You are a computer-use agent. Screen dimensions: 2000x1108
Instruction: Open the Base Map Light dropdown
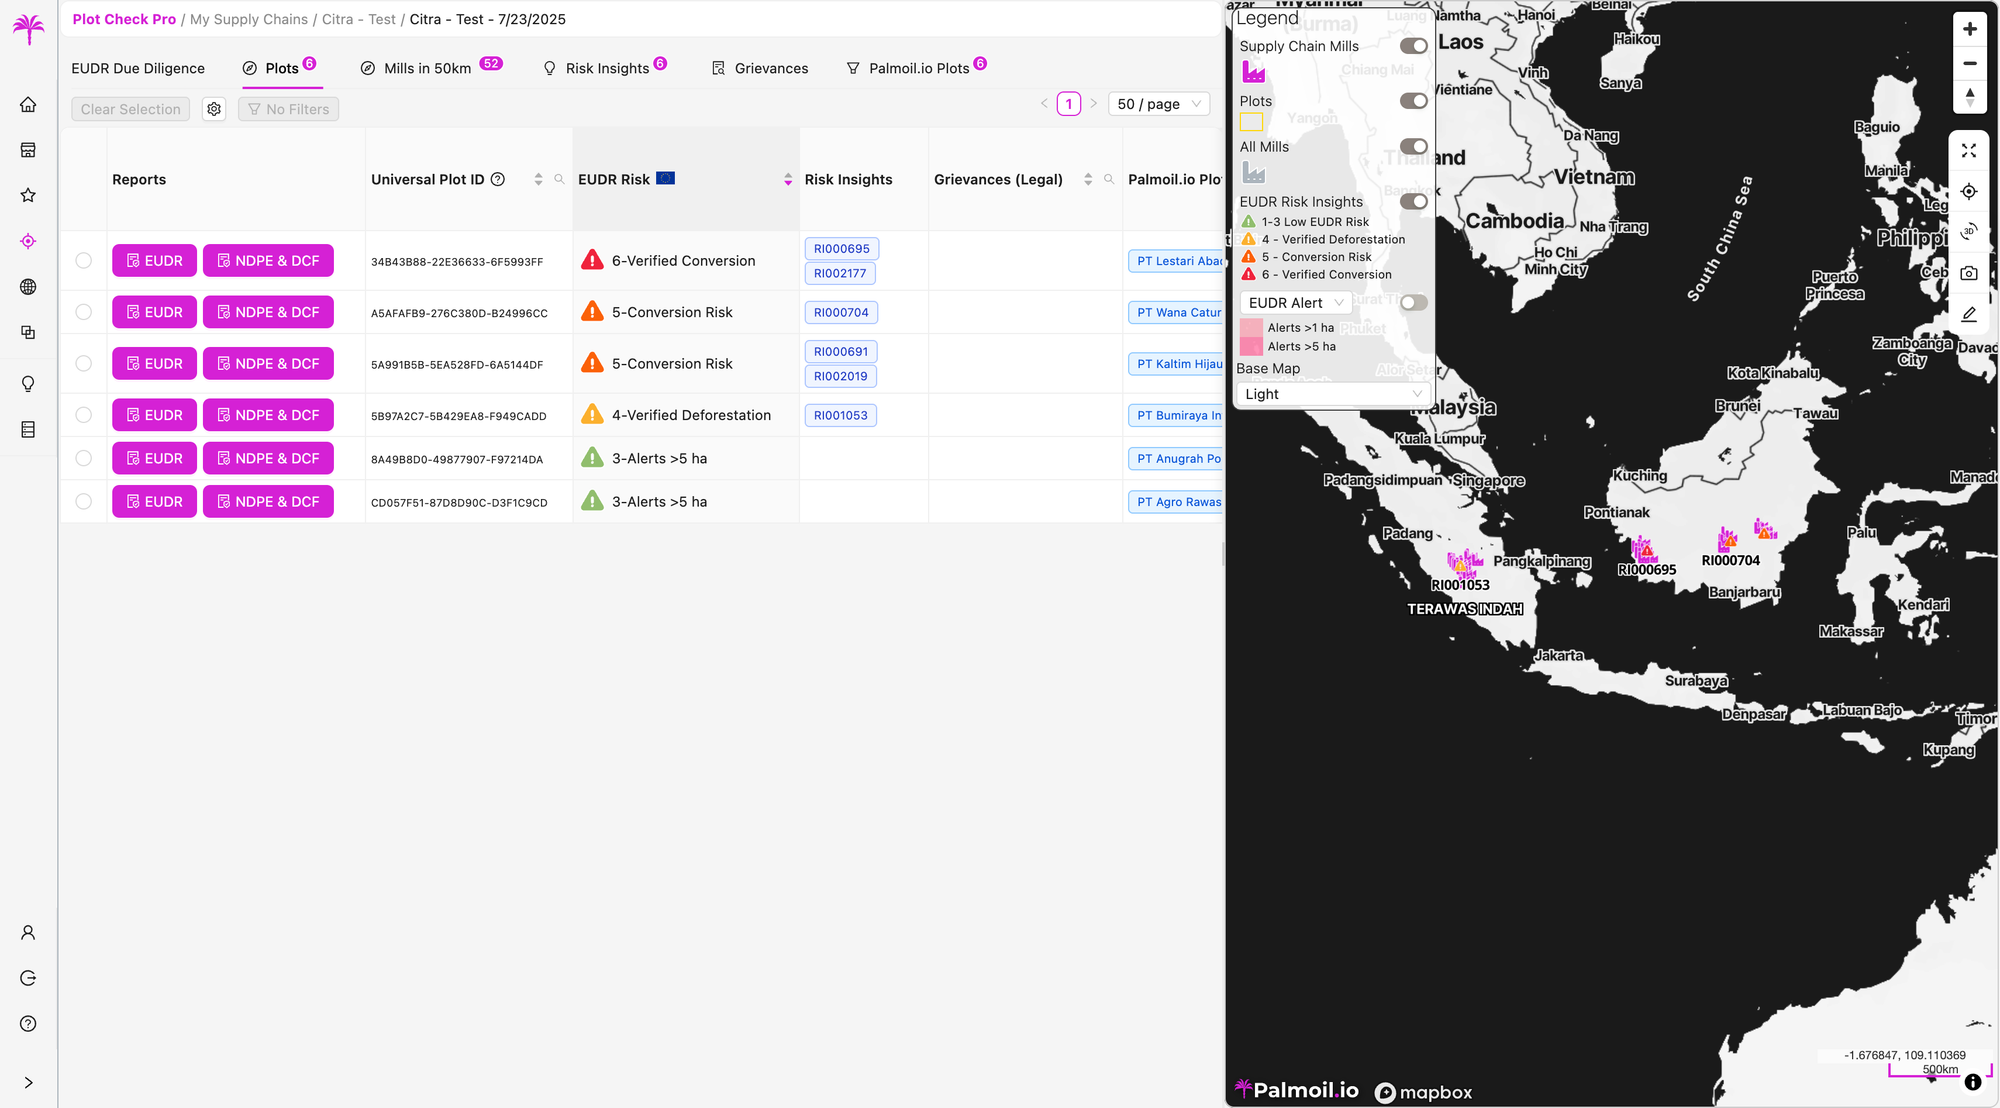[x=1333, y=394]
